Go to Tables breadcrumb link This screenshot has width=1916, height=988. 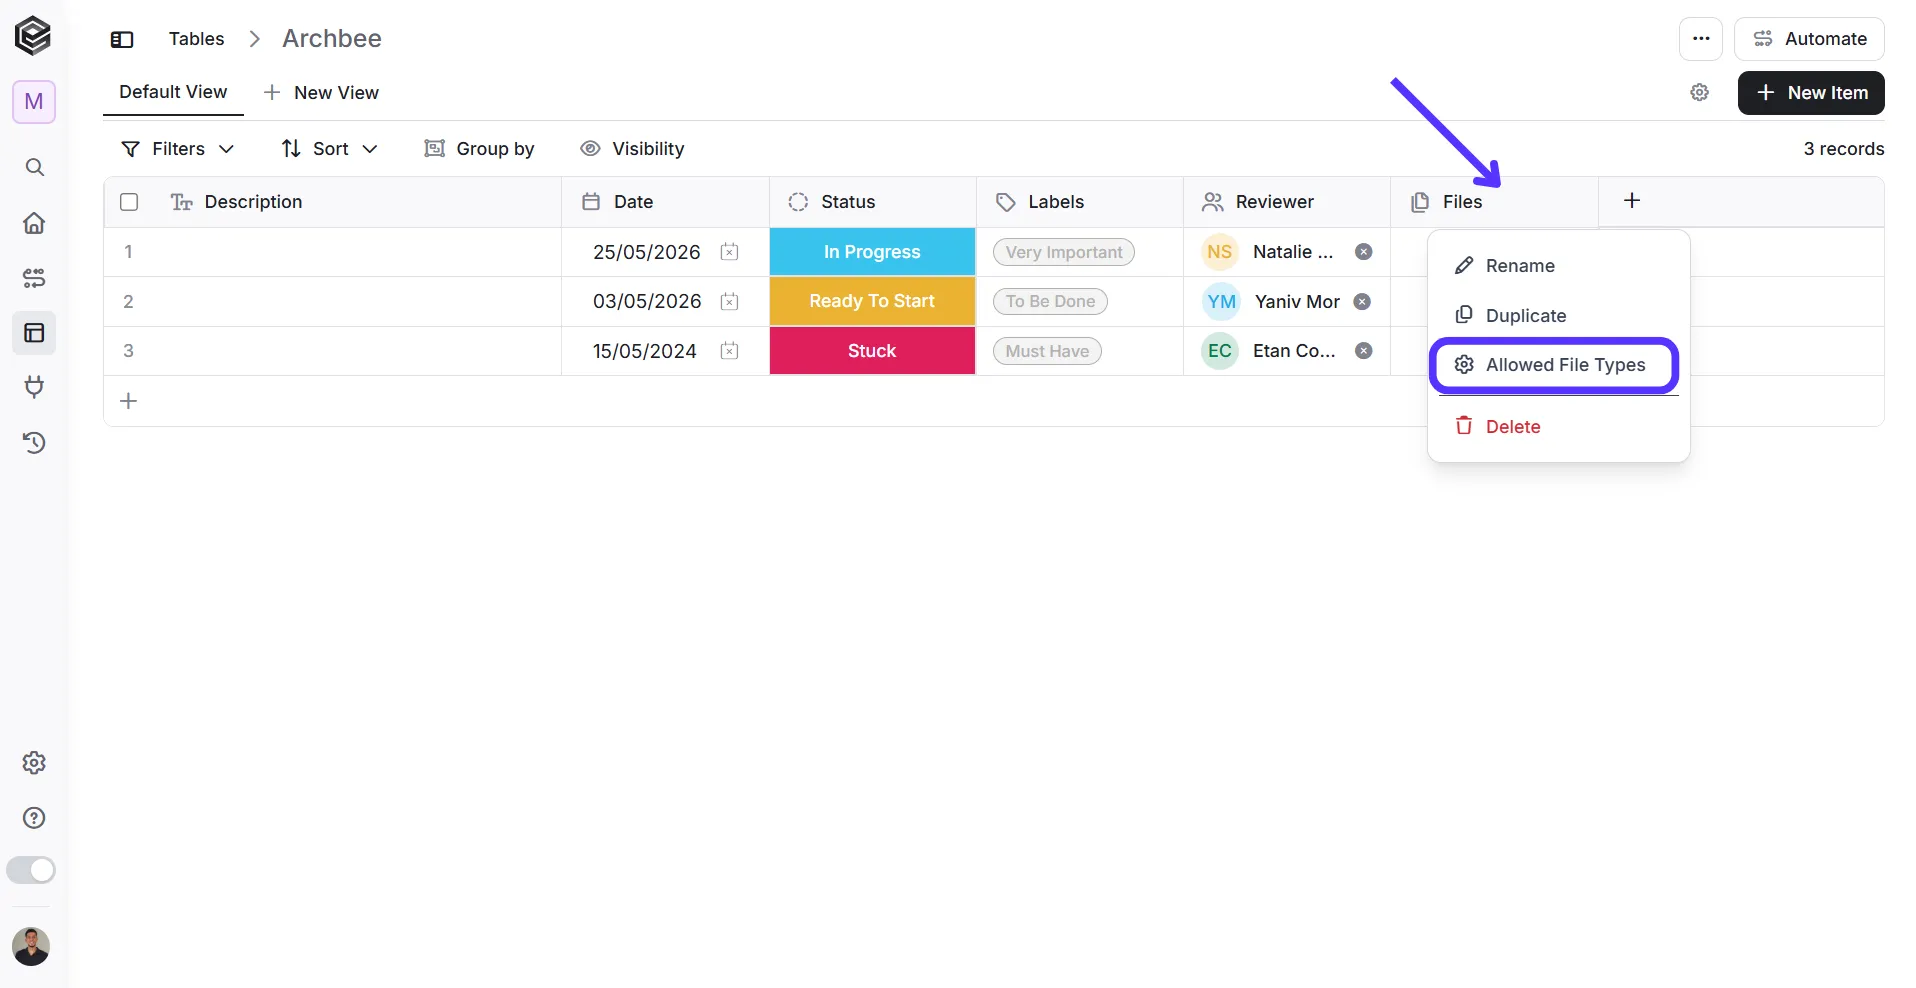[196, 39]
